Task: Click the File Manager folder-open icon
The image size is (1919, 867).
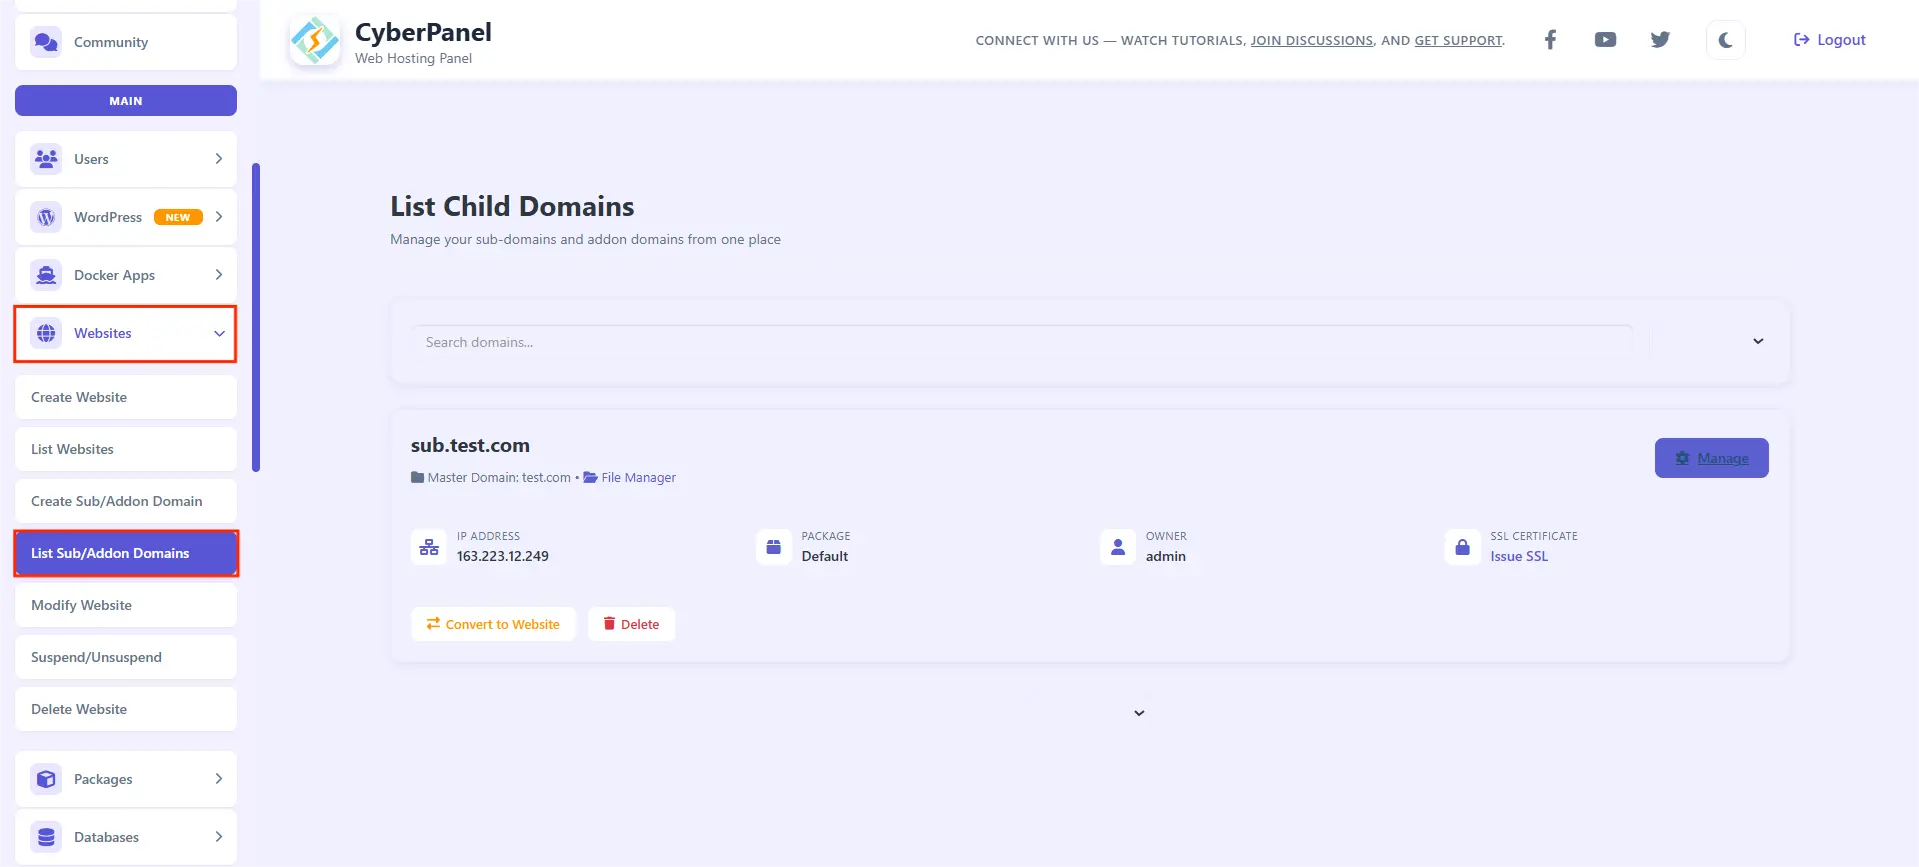Action: coord(591,478)
